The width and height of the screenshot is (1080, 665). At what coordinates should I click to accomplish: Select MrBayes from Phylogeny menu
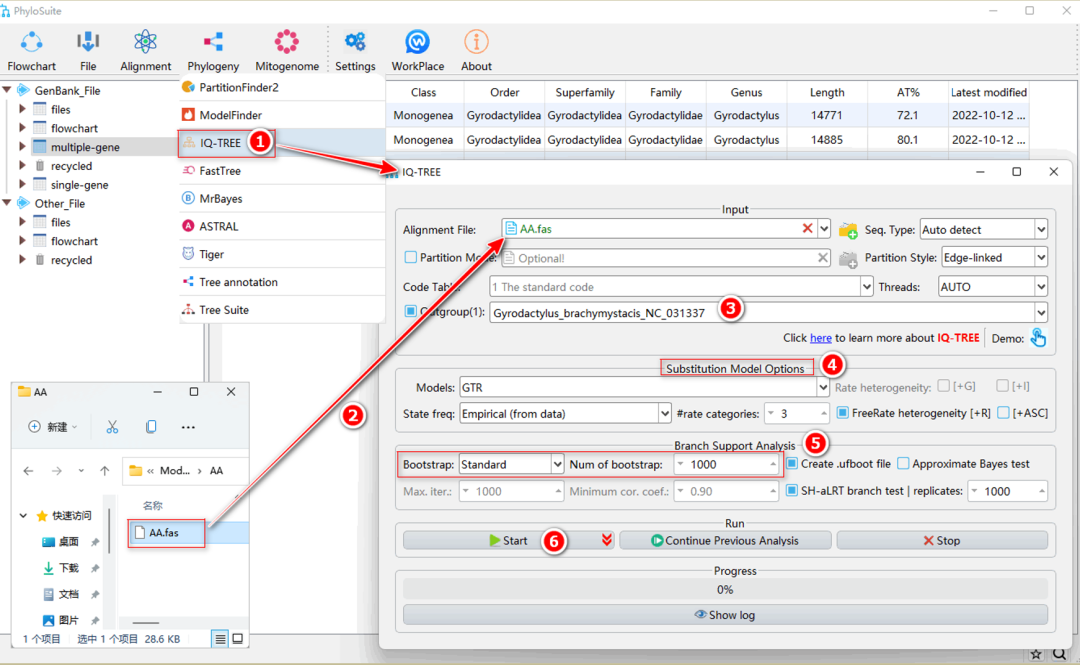pyautogui.click(x=282, y=198)
